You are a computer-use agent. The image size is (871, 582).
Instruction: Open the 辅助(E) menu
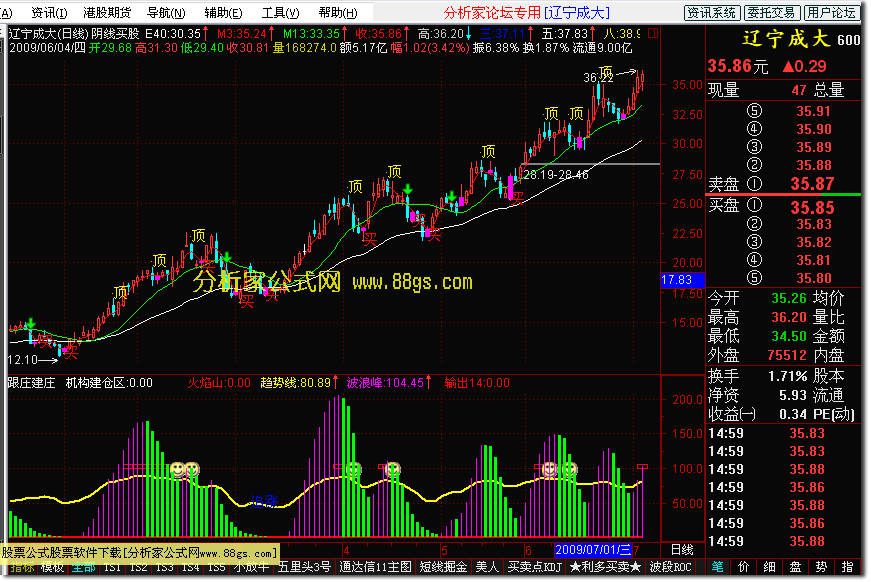pyautogui.click(x=223, y=12)
